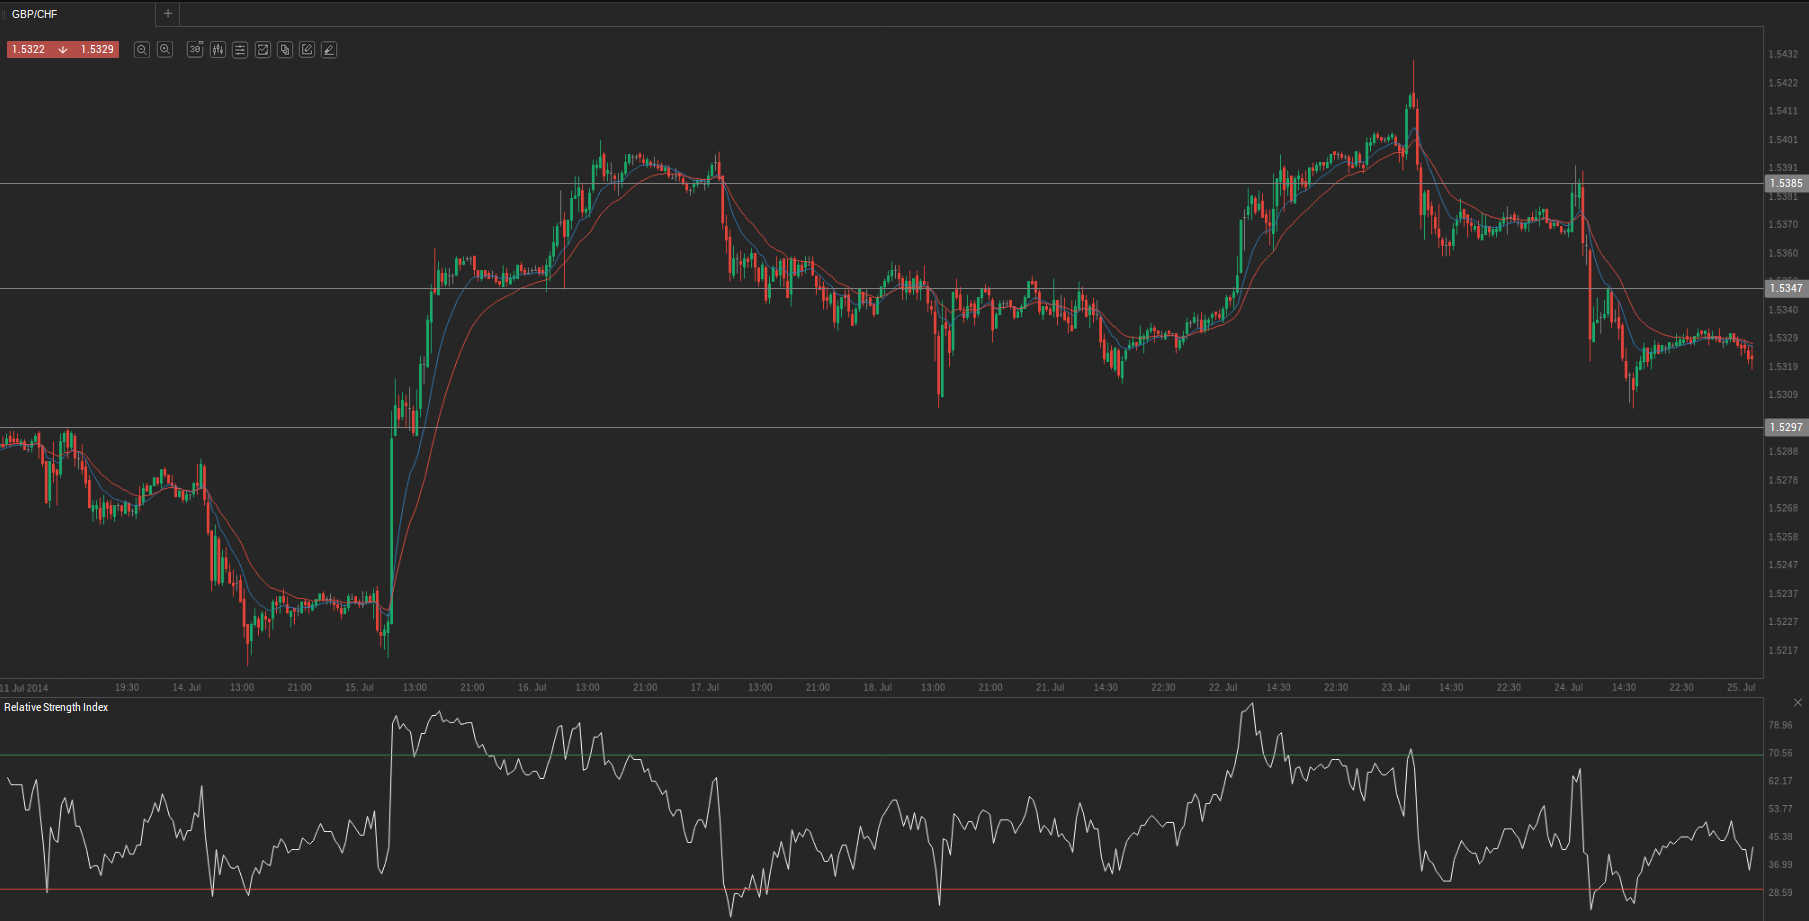Select the 1.5297 horizontal level label
Viewport: 1809px width, 921px height.
pyautogui.click(x=1785, y=428)
